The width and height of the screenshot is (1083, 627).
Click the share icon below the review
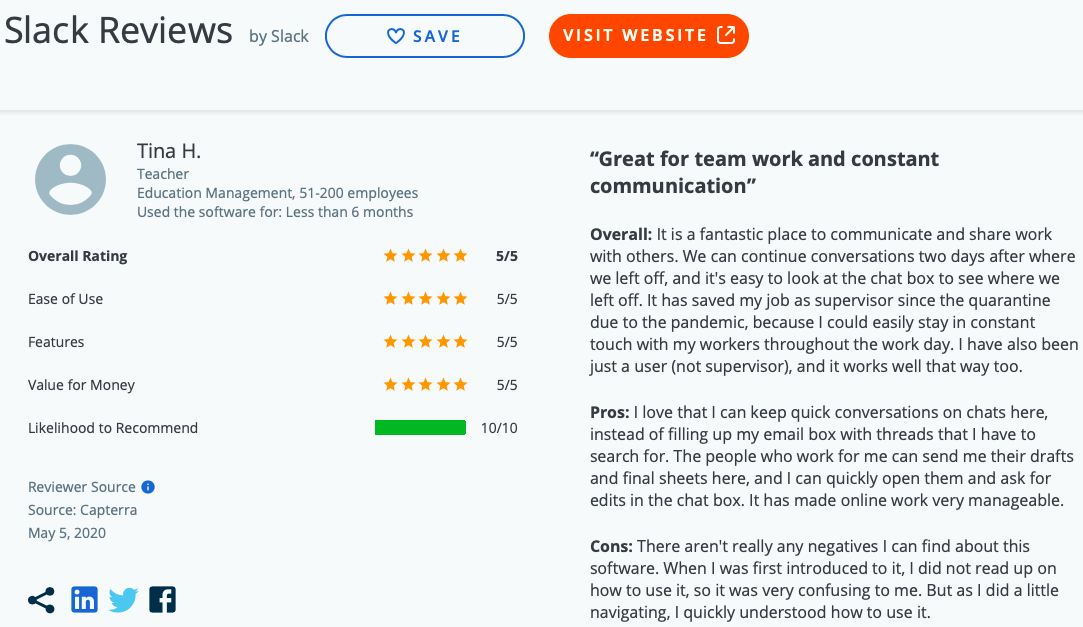41,600
